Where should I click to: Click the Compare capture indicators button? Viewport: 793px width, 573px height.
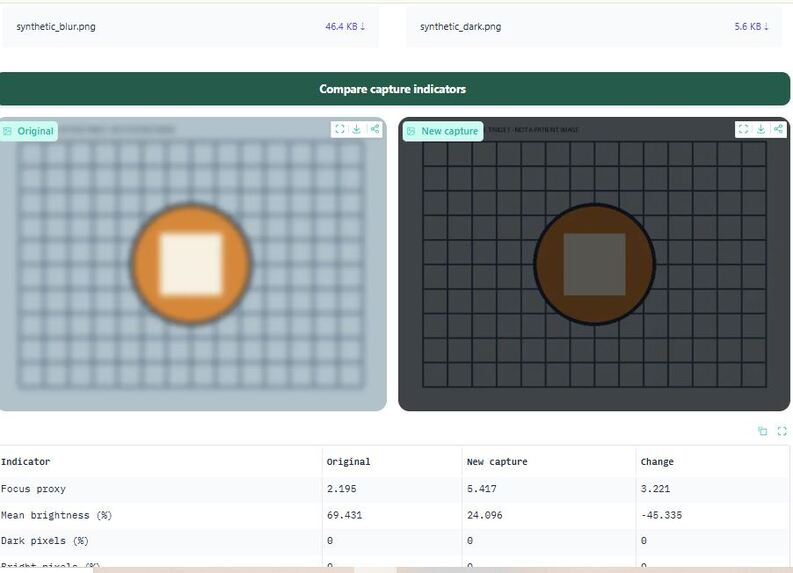[394, 89]
